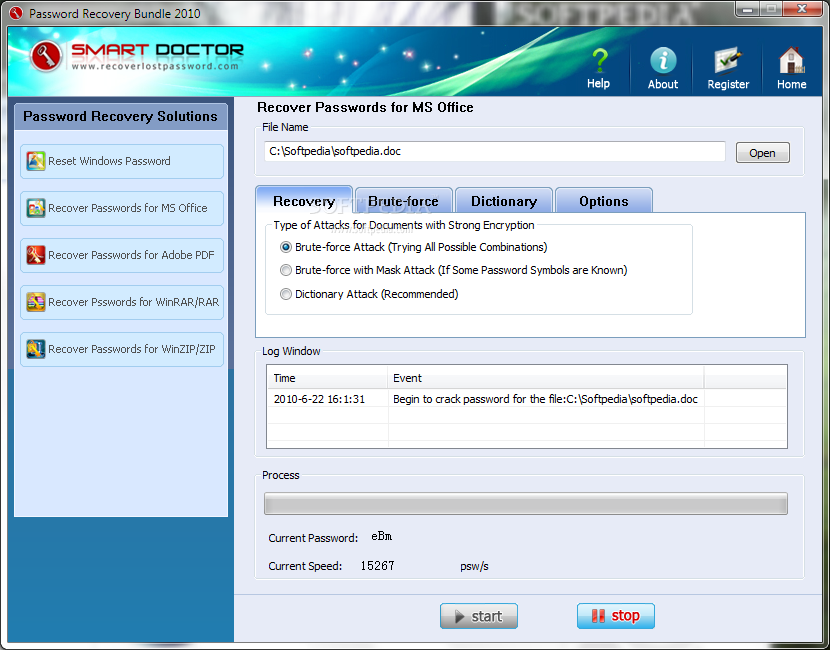Viewport: 830px width, 650px height.
Task: Click the start button
Action: (x=479, y=616)
